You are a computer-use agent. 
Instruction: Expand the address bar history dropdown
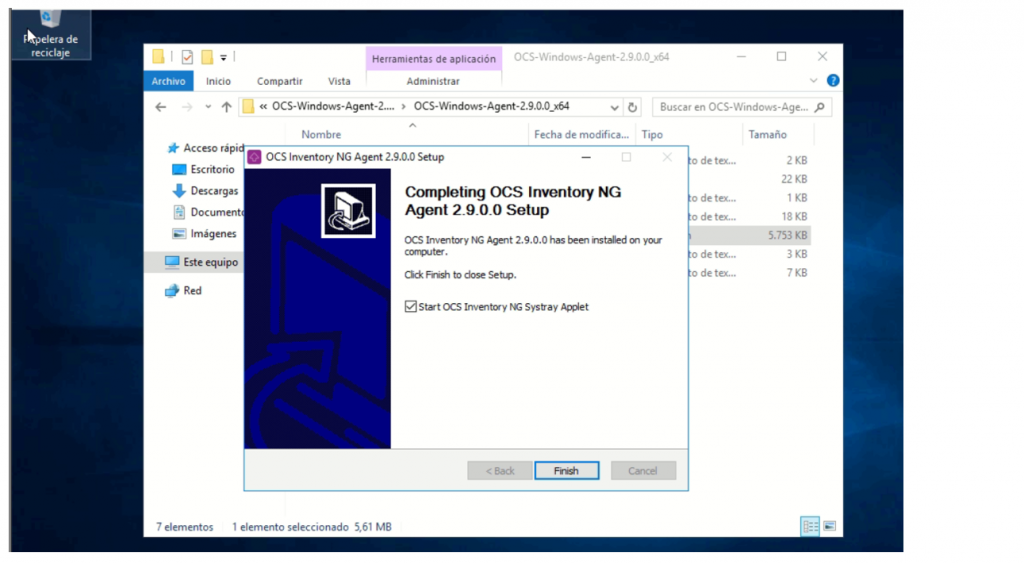[x=614, y=107]
